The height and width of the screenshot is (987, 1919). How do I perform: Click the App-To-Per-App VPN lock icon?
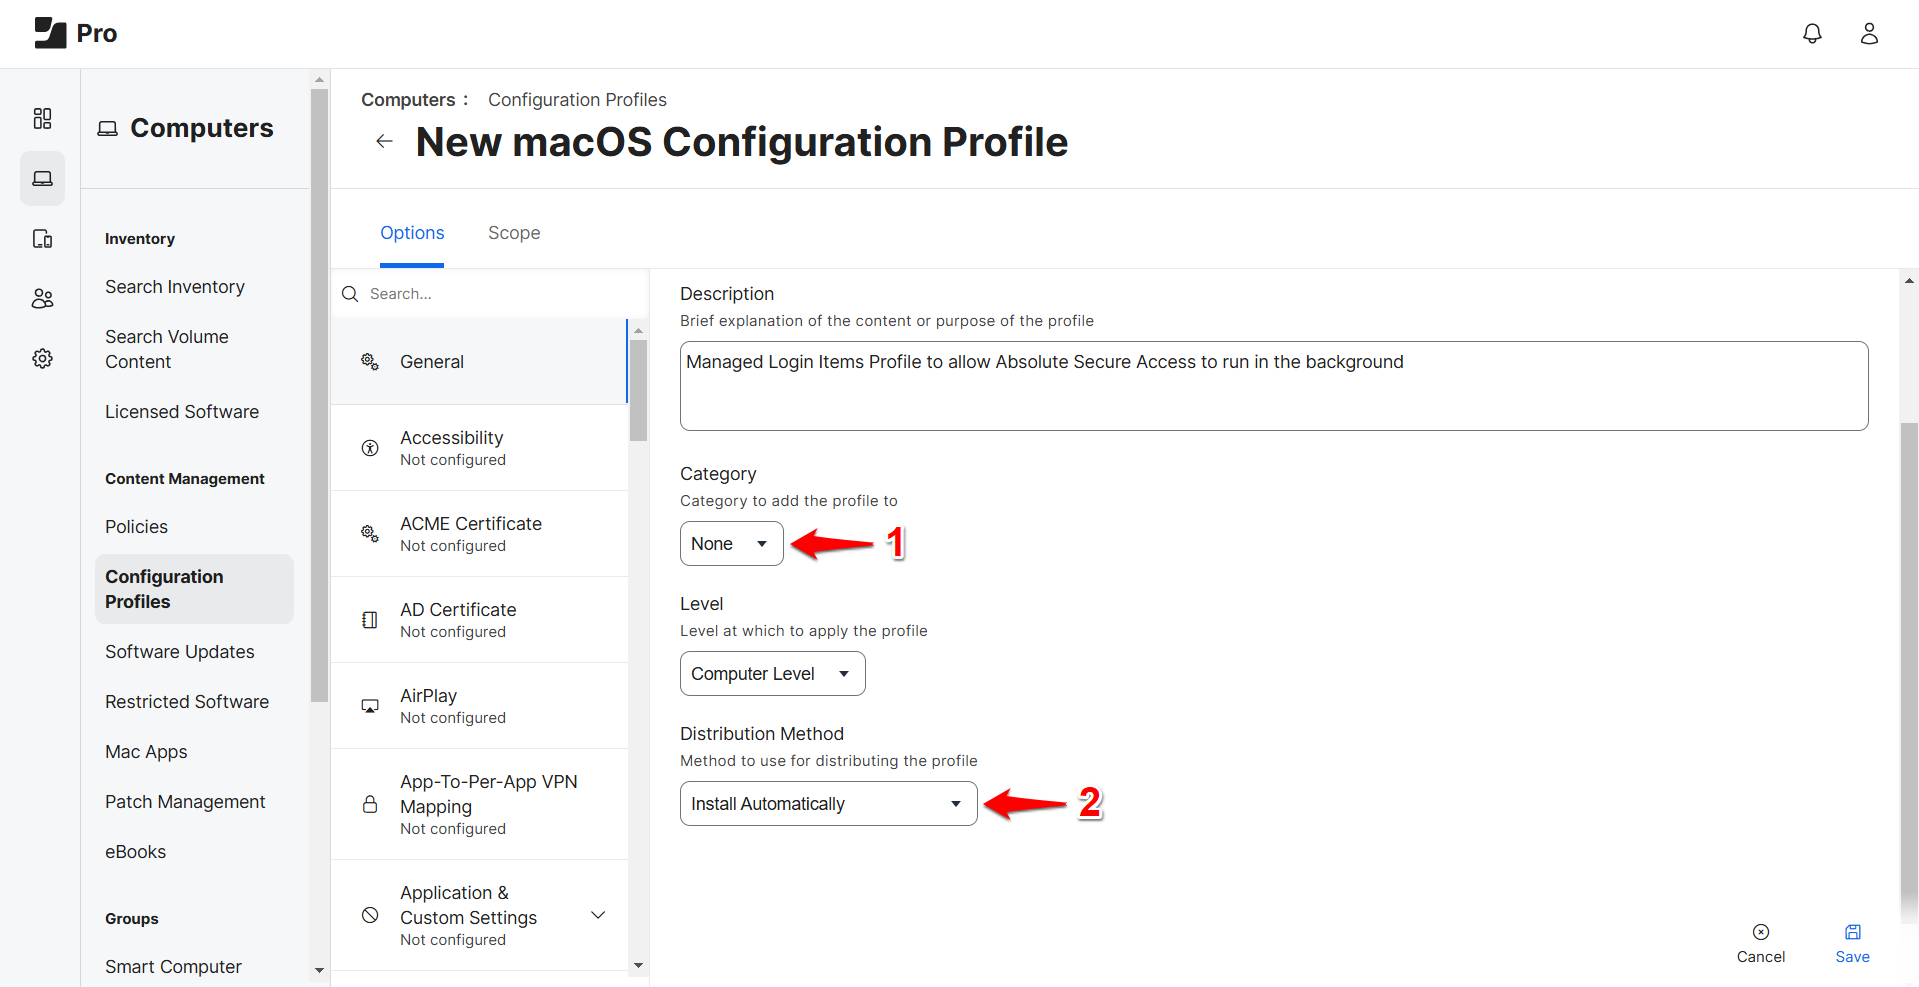click(370, 804)
